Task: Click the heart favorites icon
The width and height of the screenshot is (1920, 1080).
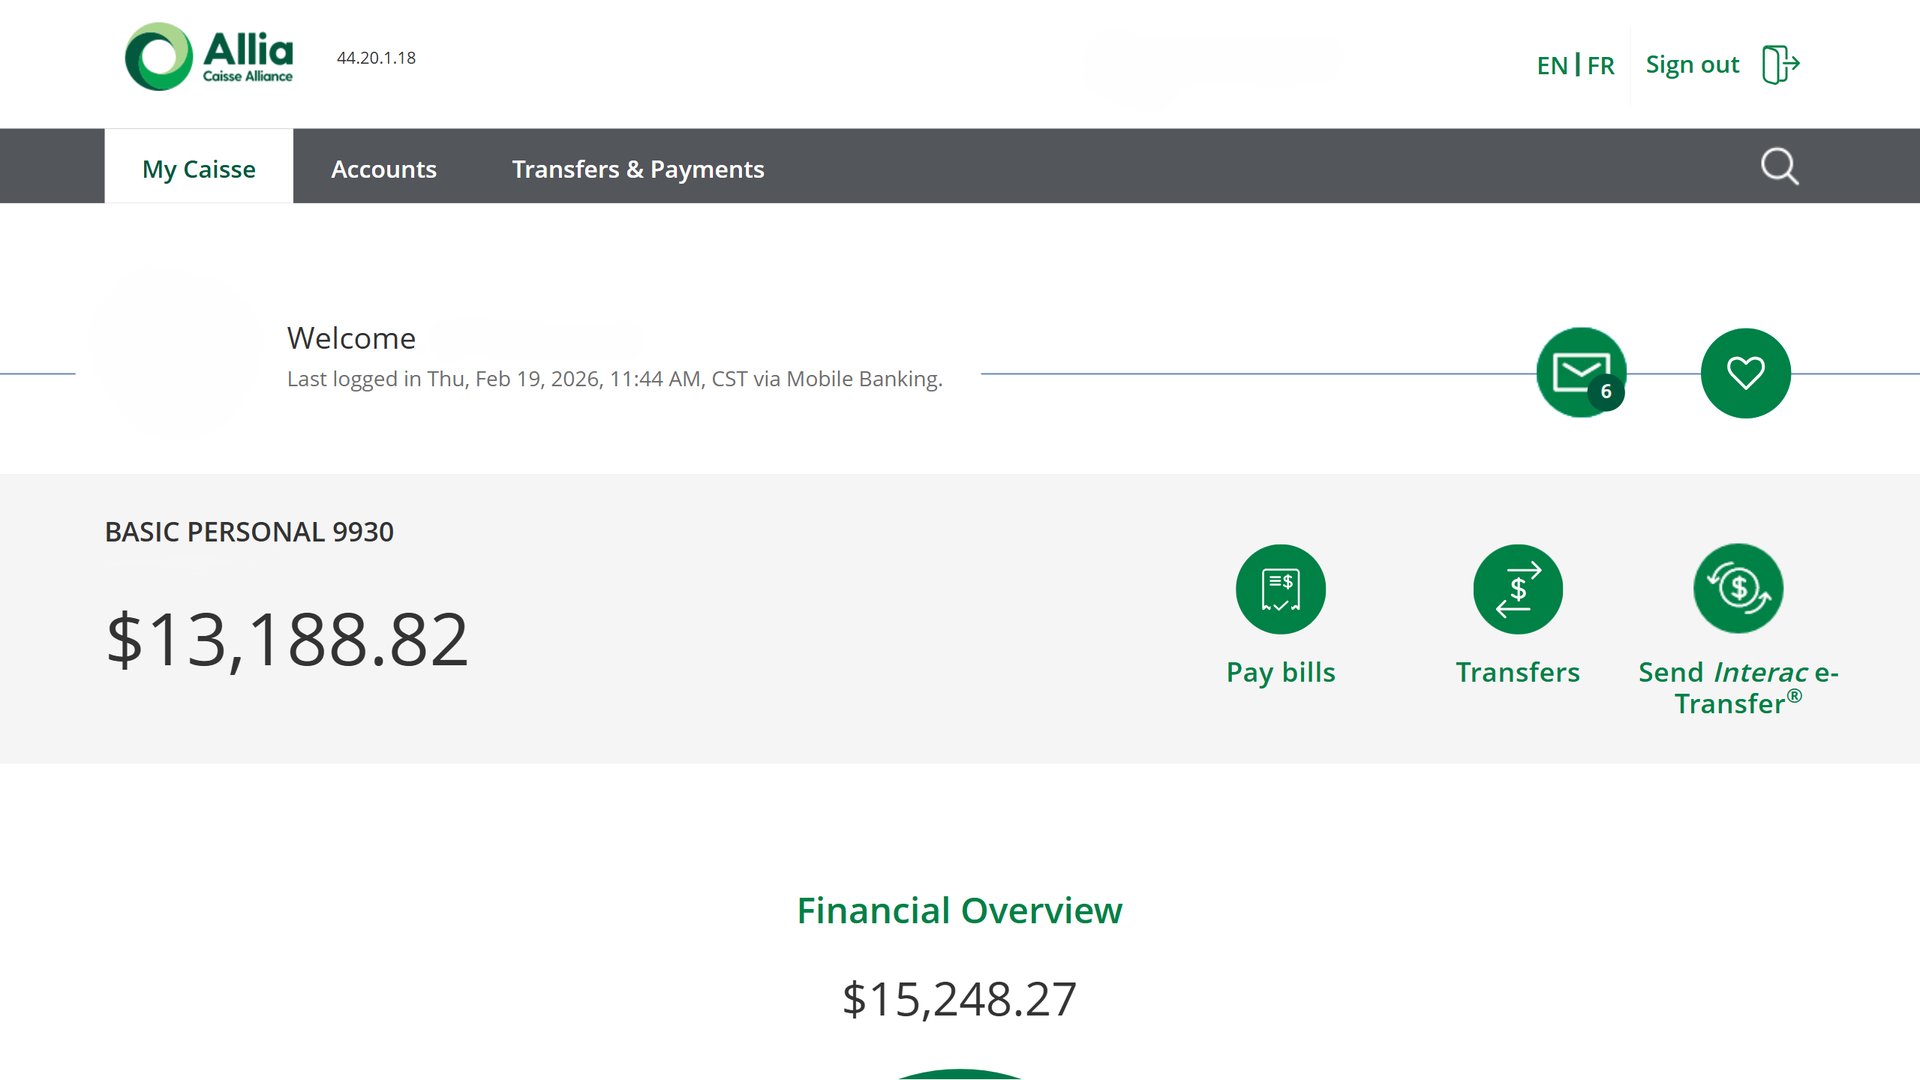Action: 1745,373
